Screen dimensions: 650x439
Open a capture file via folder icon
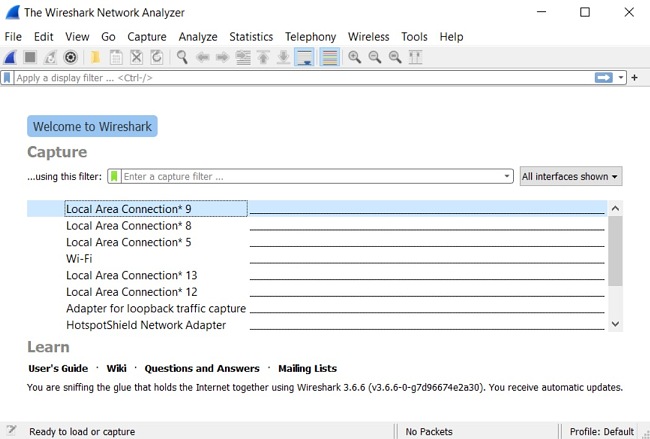tap(95, 57)
